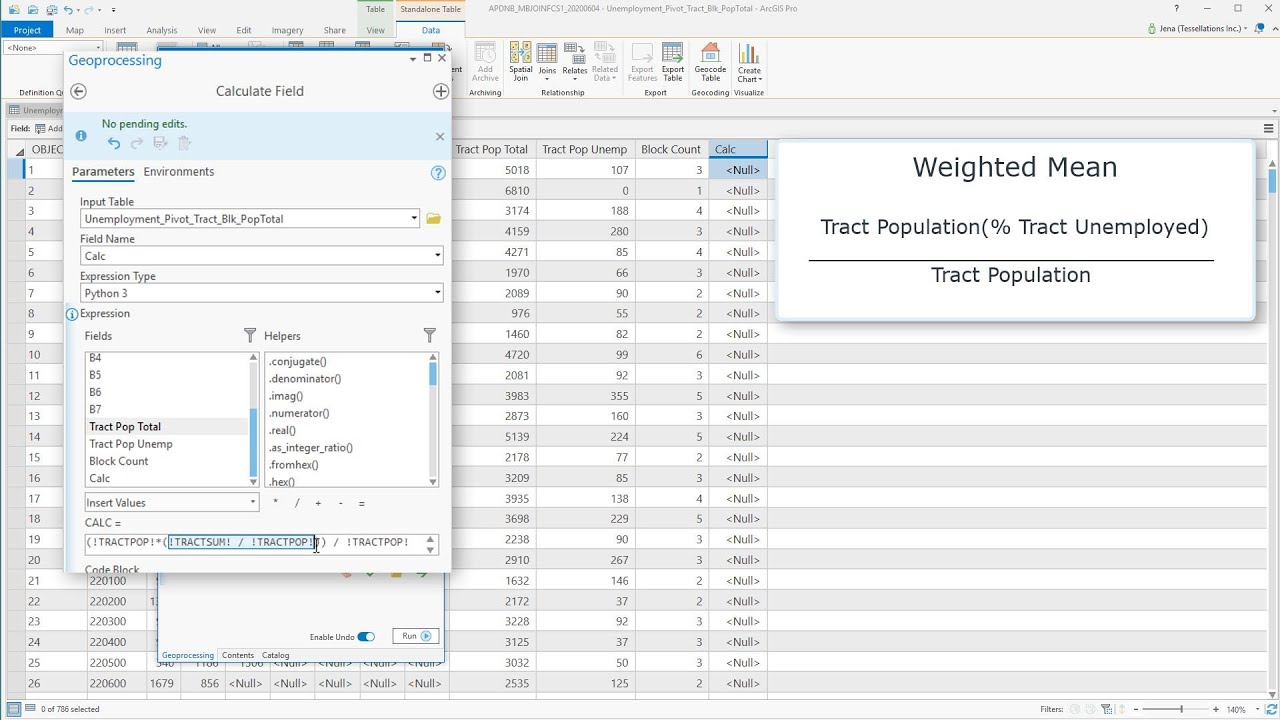This screenshot has height=720, width=1280.
Task: Click the plus add-tool icon beside Calculate Field
Action: coord(441,91)
